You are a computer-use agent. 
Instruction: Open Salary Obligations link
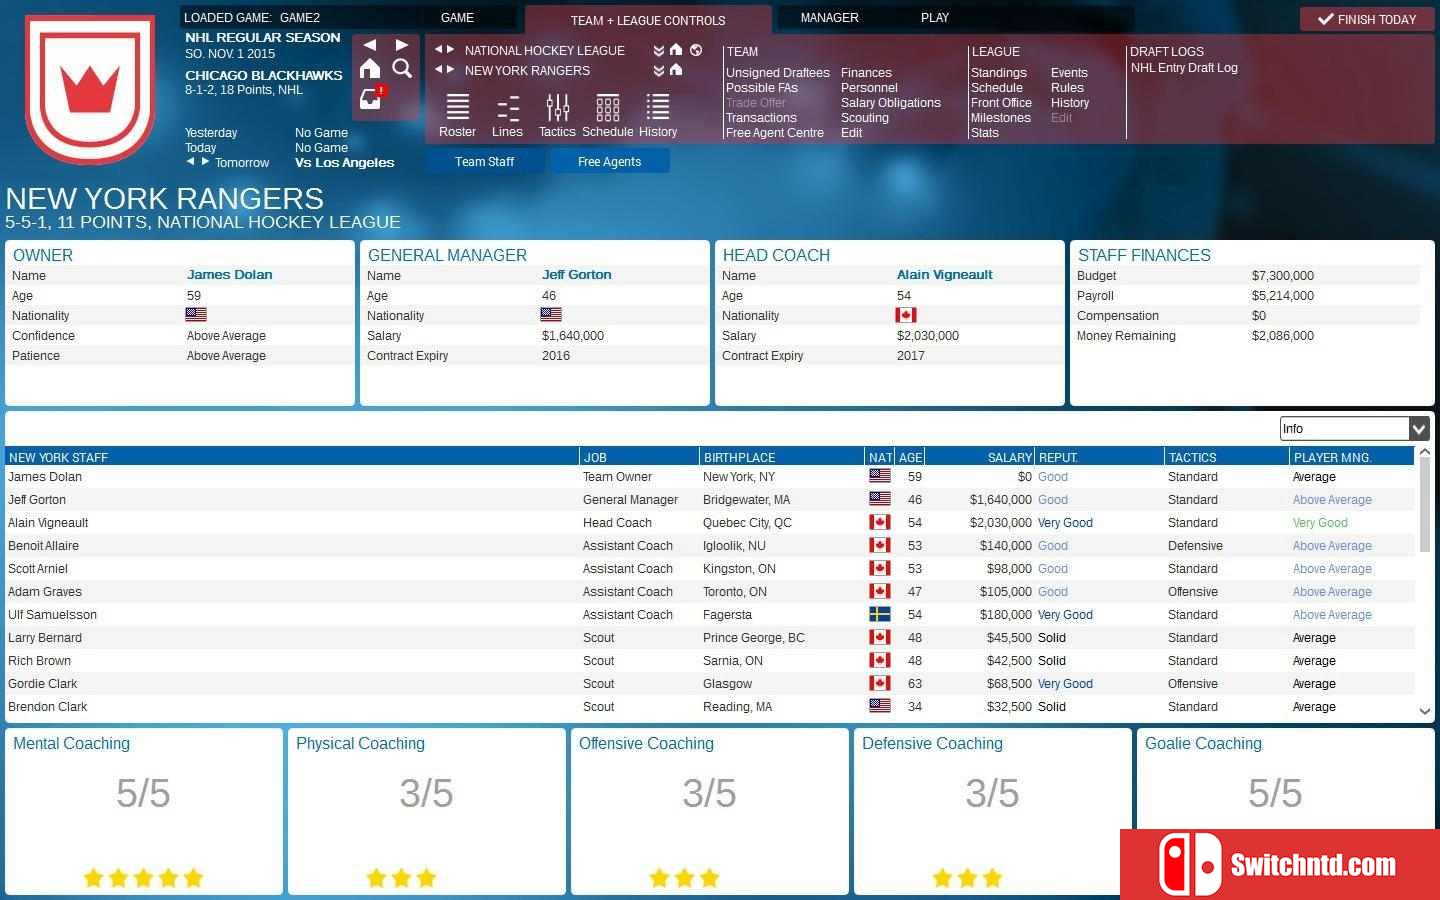(x=890, y=103)
